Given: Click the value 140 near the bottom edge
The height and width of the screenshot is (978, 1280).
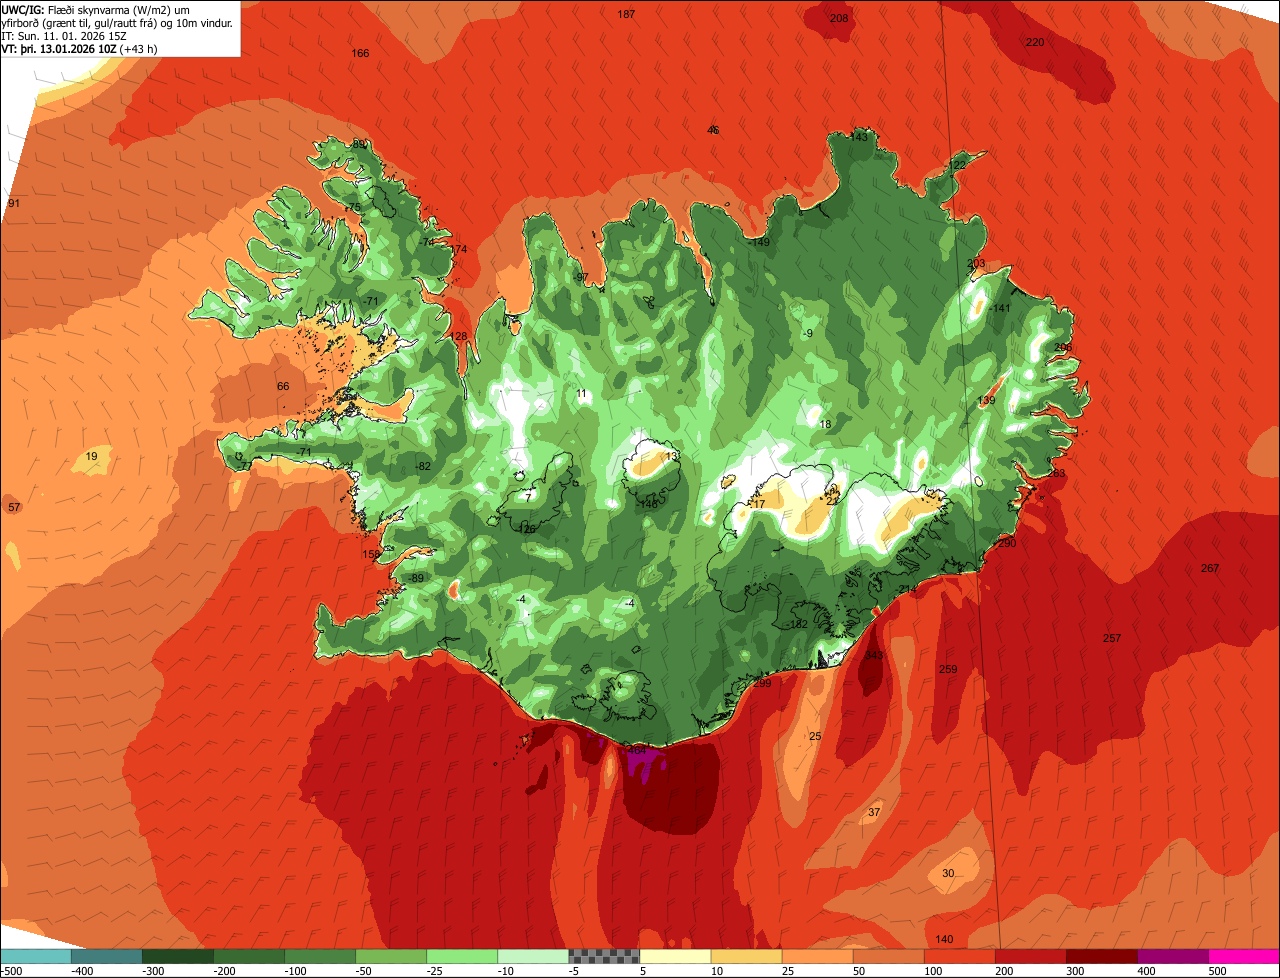Looking at the screenshot, I should pos(945,939).
